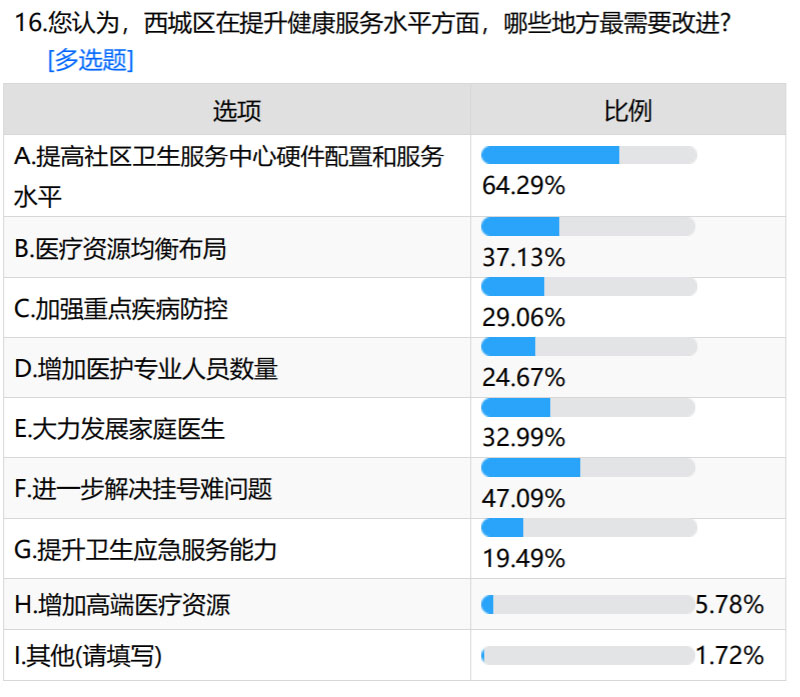This screenshot has height=697, width=800.
Task: Click the 5.78% progress bar
Action: coord(588,605)
